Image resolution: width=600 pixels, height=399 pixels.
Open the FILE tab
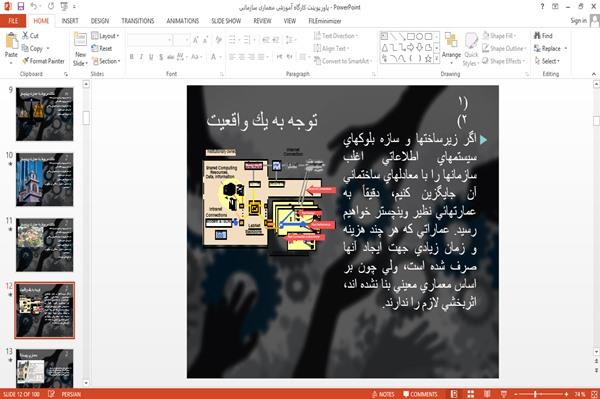click(x=13, y=21)
